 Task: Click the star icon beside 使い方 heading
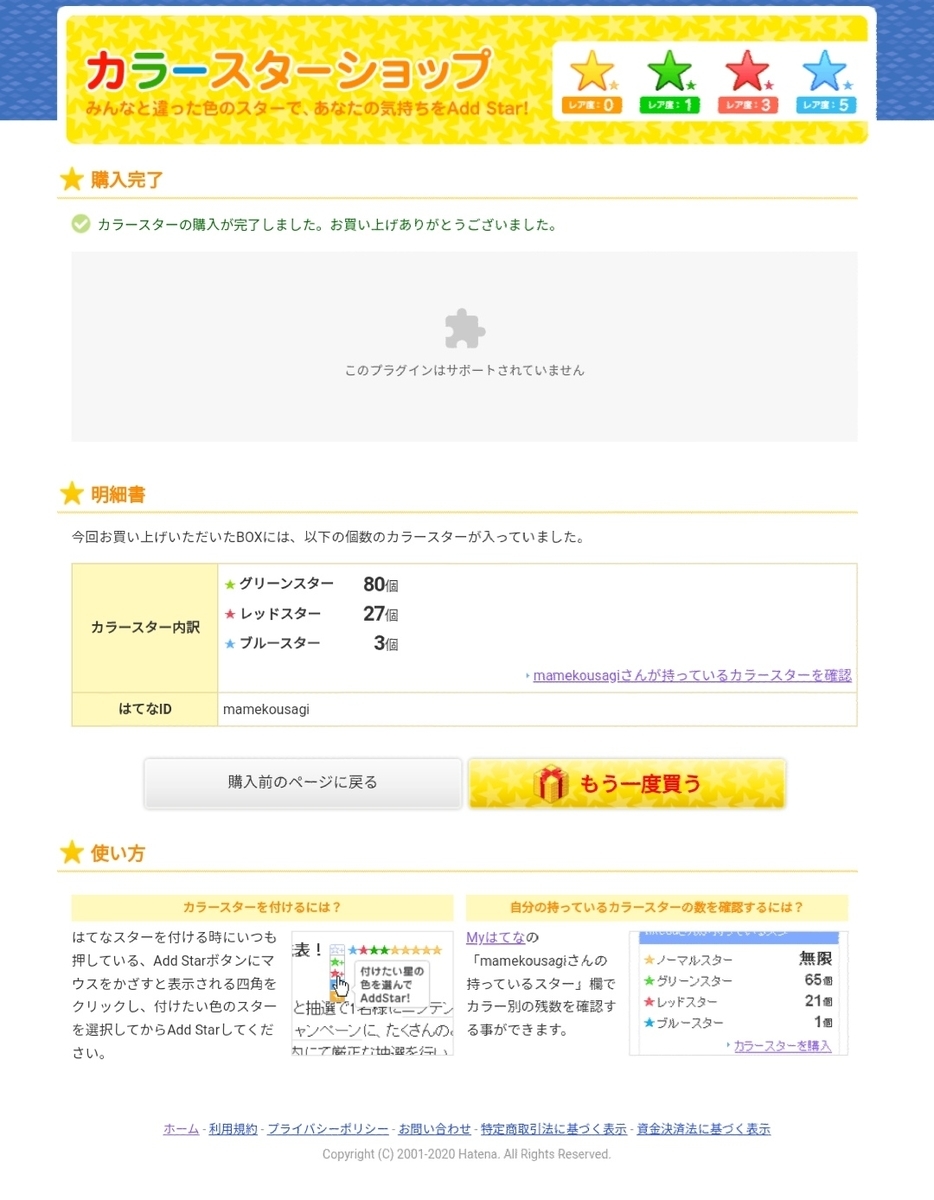(71, 852)
